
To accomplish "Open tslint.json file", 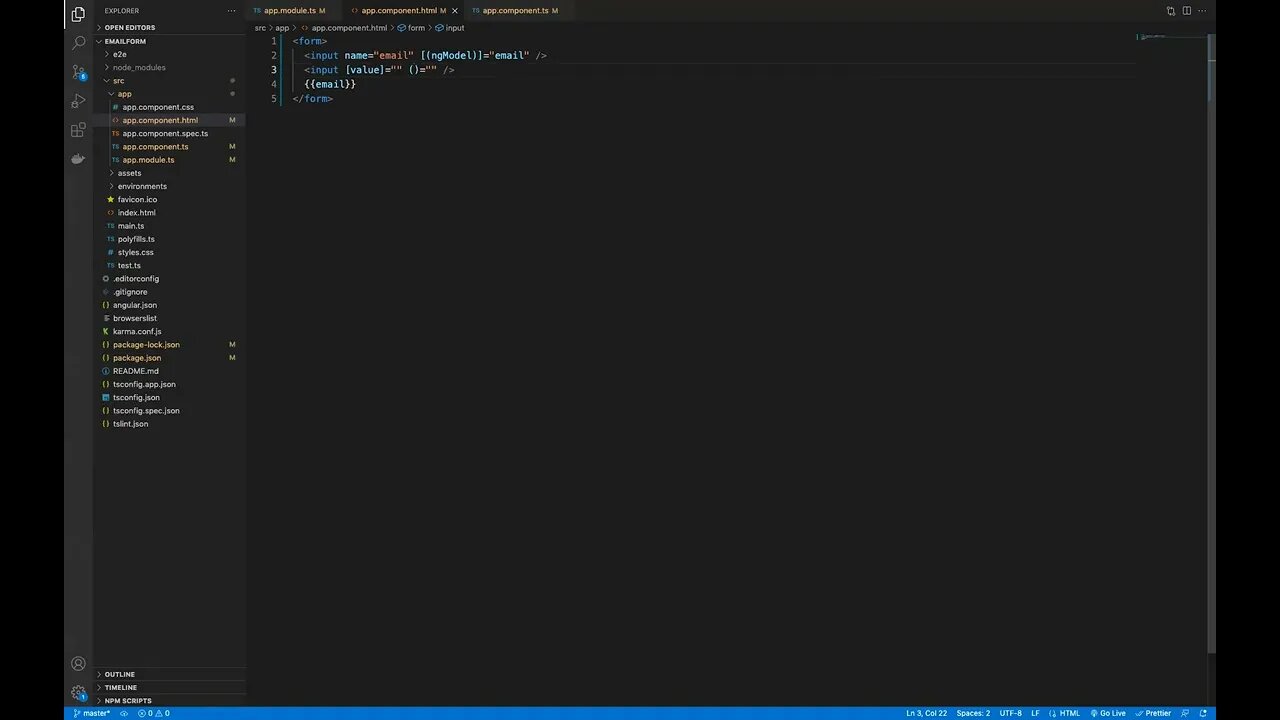I will coord(170,424).
